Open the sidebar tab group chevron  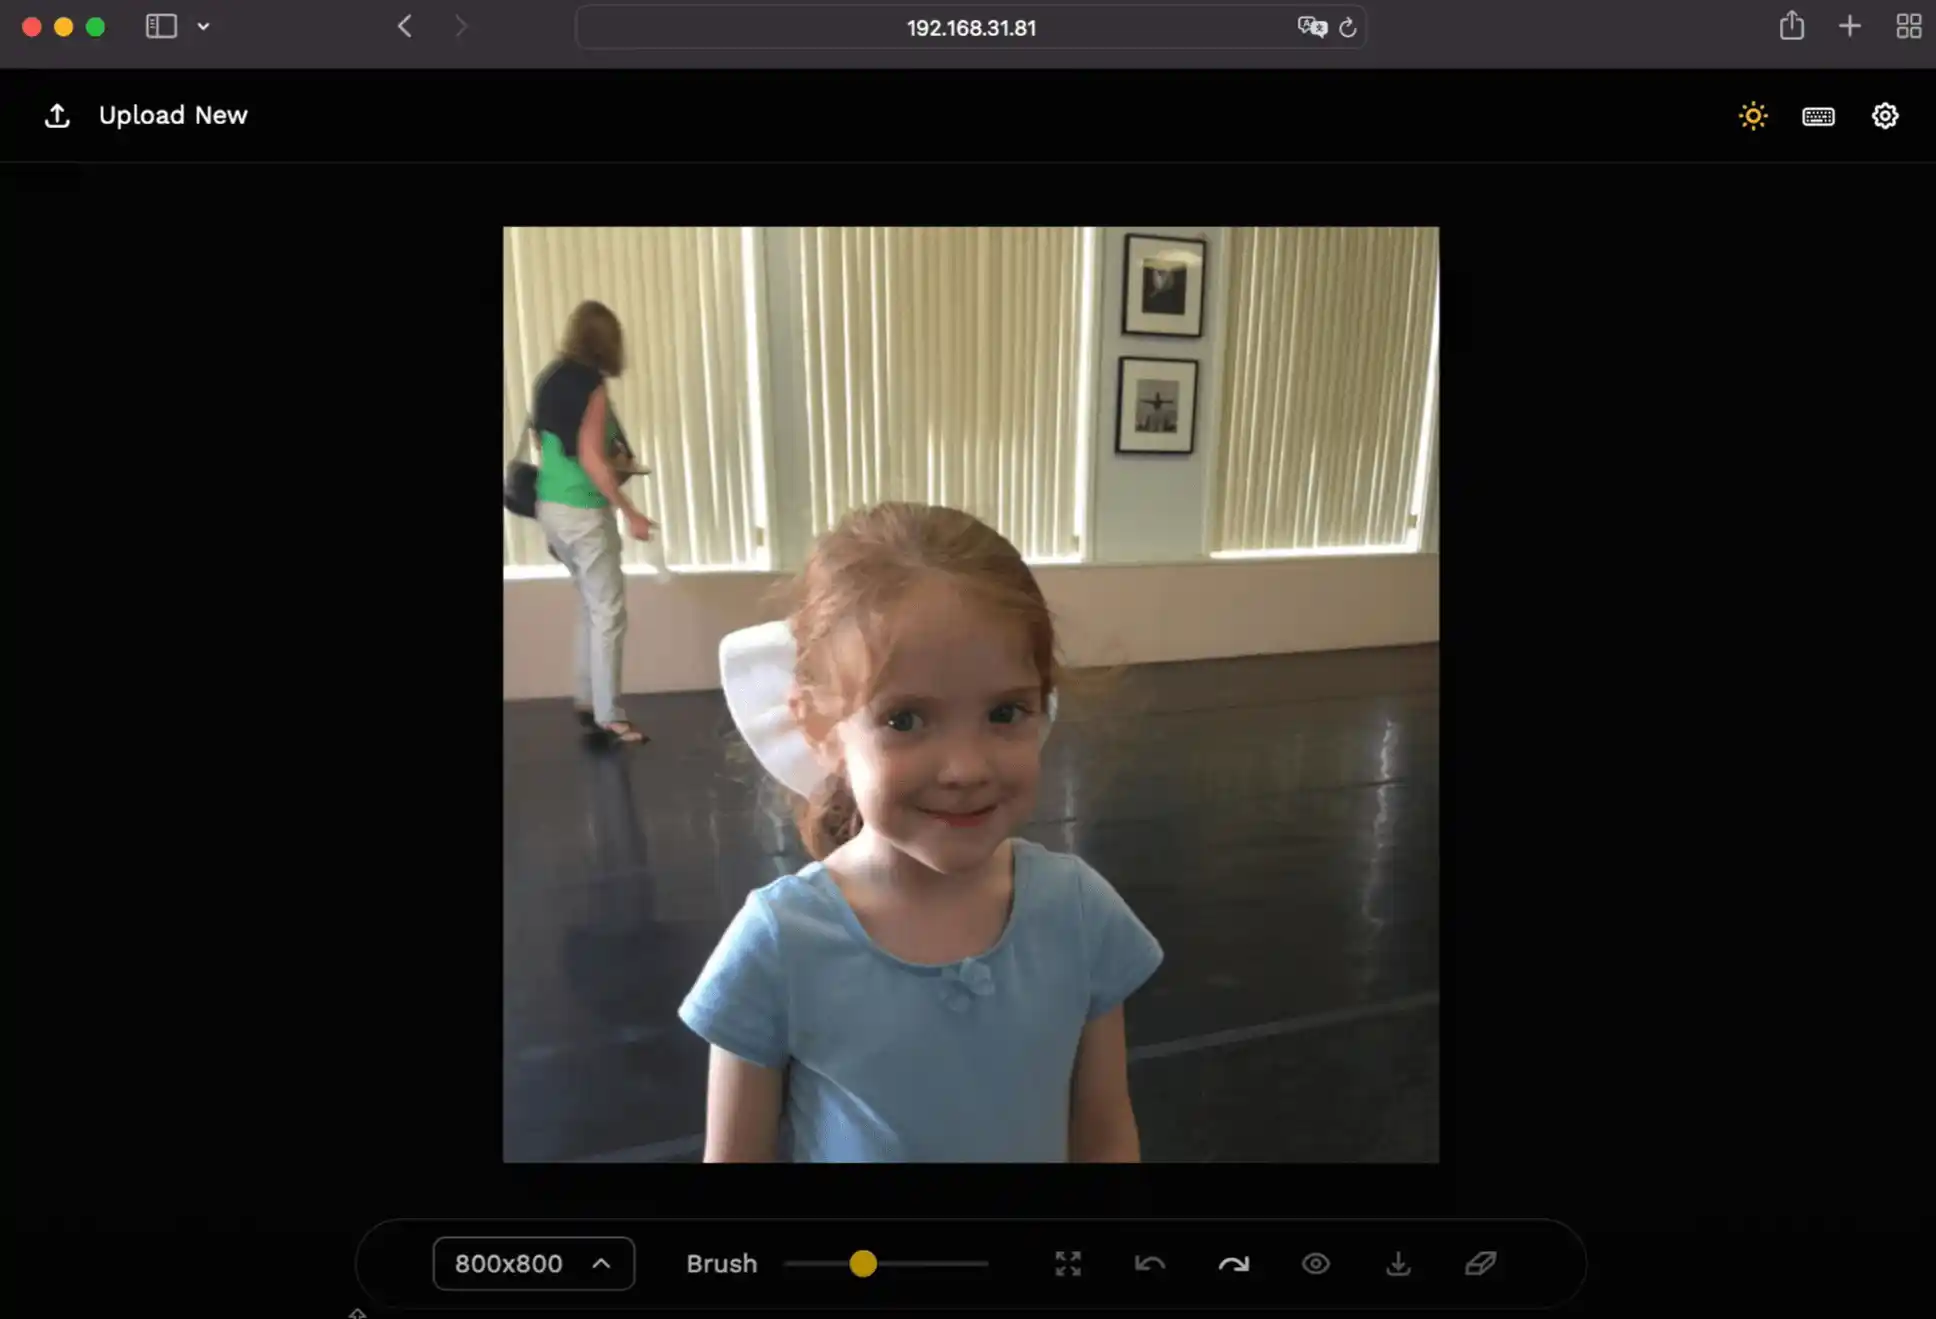[x=203, y=26]
